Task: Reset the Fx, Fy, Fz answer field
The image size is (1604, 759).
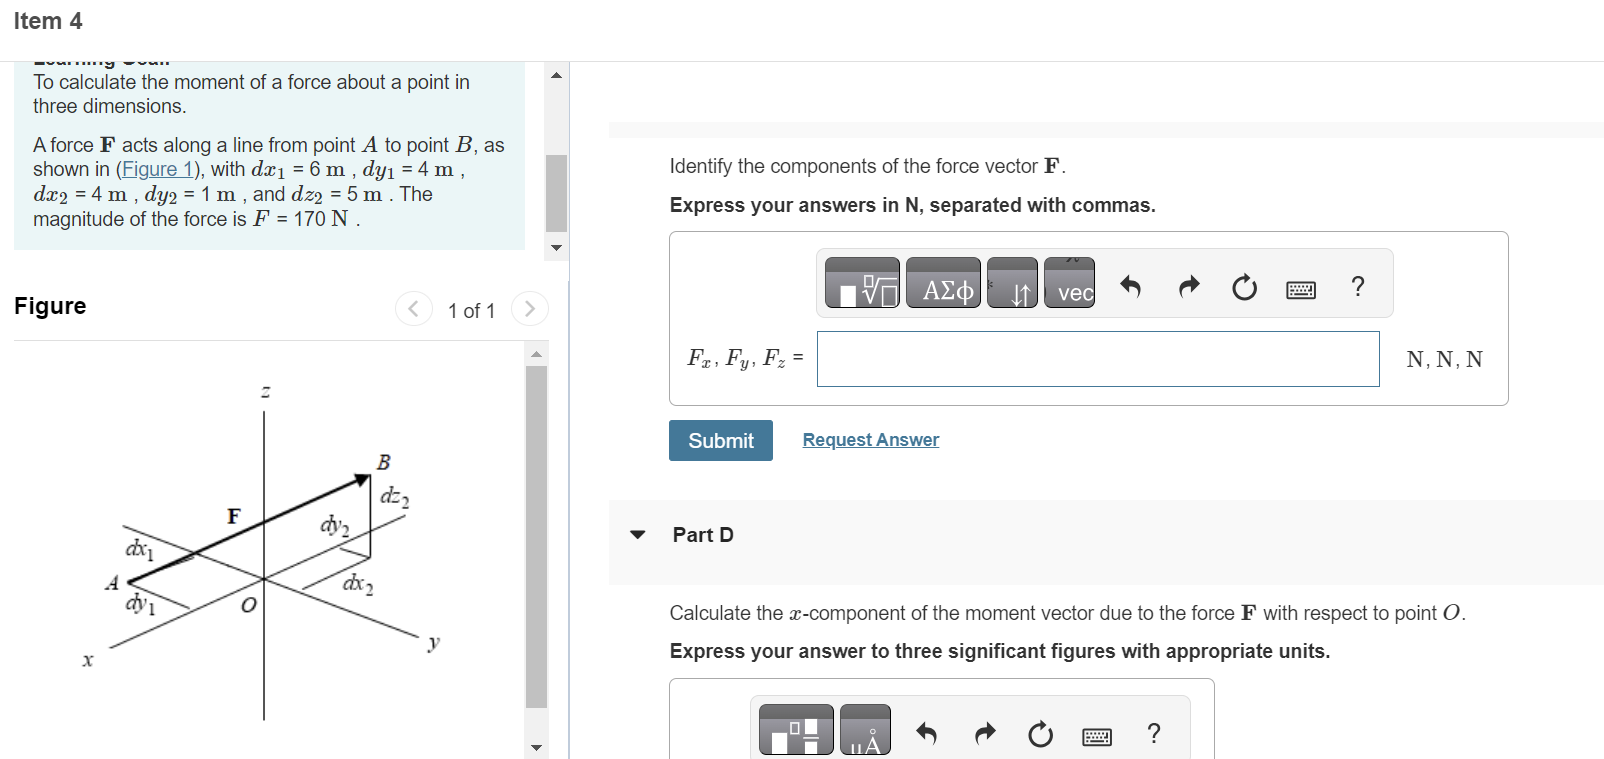Action: pyautogui.click(x=1244, y=287)
